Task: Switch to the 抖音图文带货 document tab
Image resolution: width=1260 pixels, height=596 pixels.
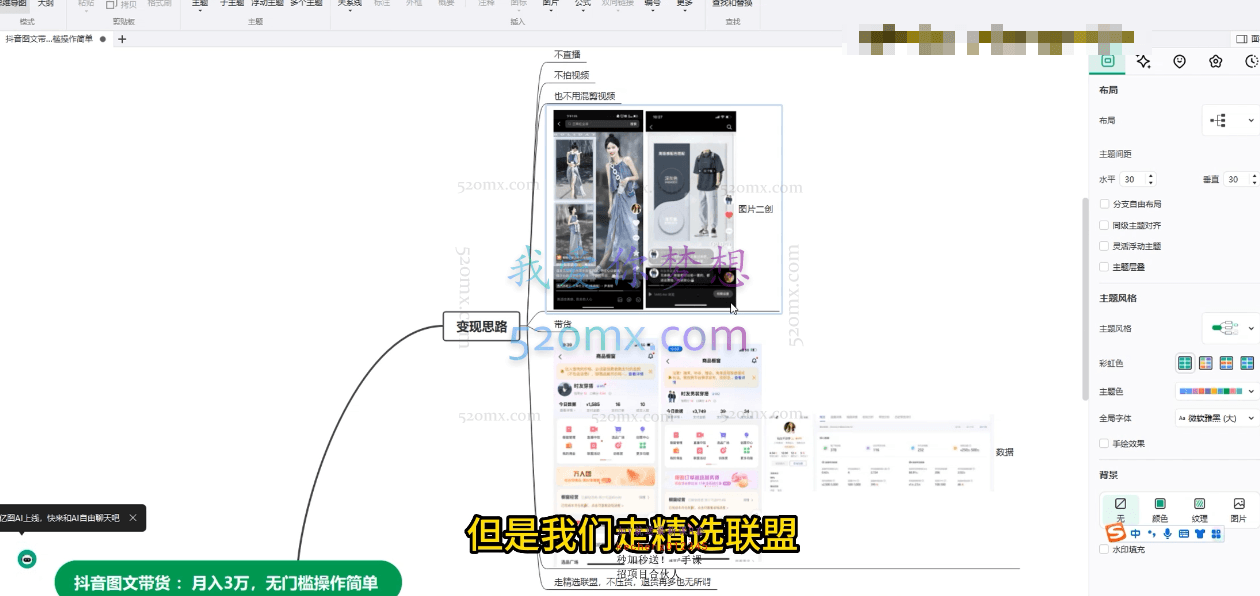Action: (49, 39)
